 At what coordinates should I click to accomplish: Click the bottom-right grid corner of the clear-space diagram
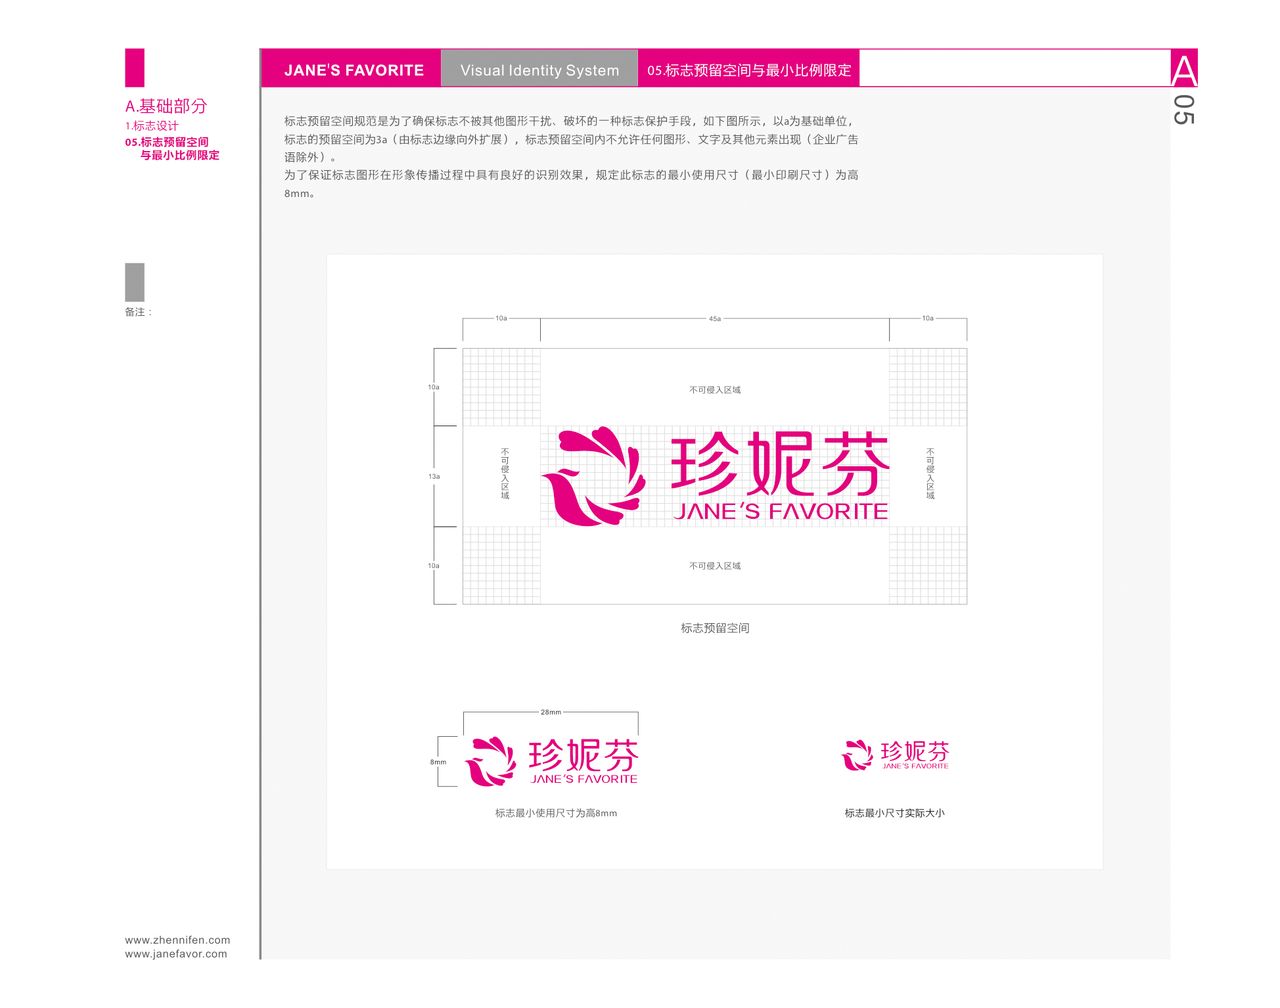pos(928,565)
